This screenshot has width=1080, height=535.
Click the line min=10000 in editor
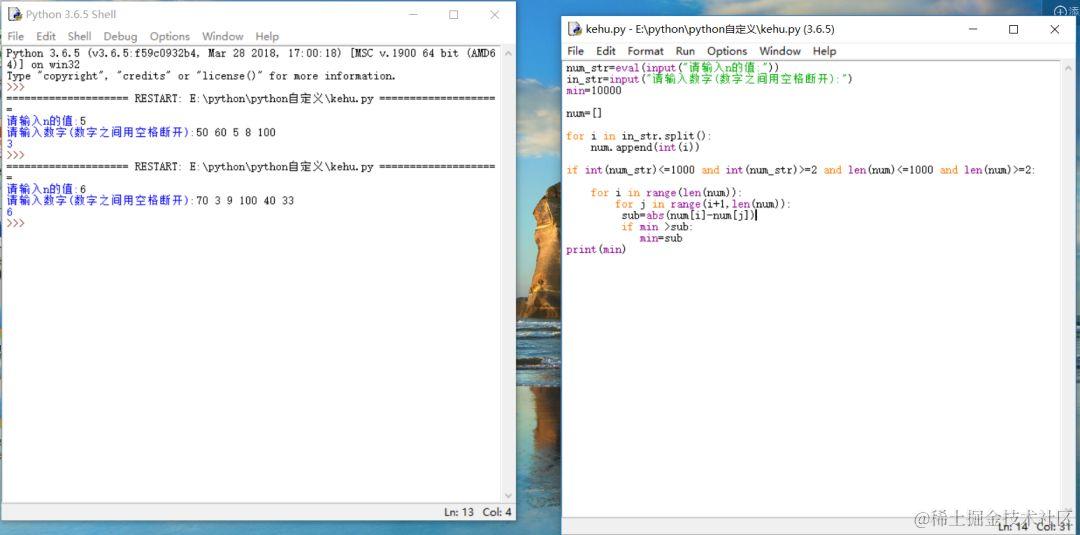(594, 91)
